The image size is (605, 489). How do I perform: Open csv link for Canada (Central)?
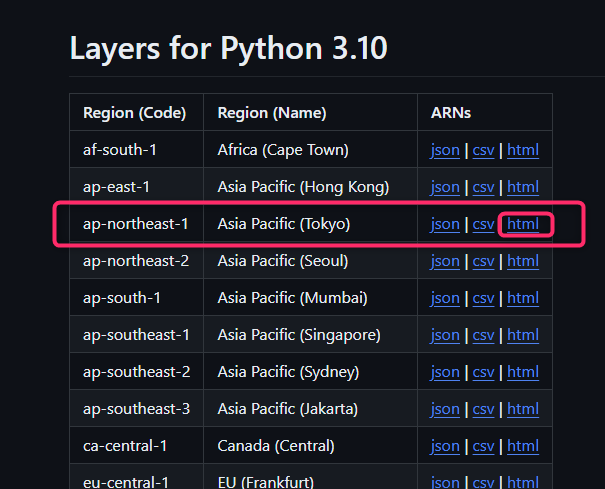point(483,447)
